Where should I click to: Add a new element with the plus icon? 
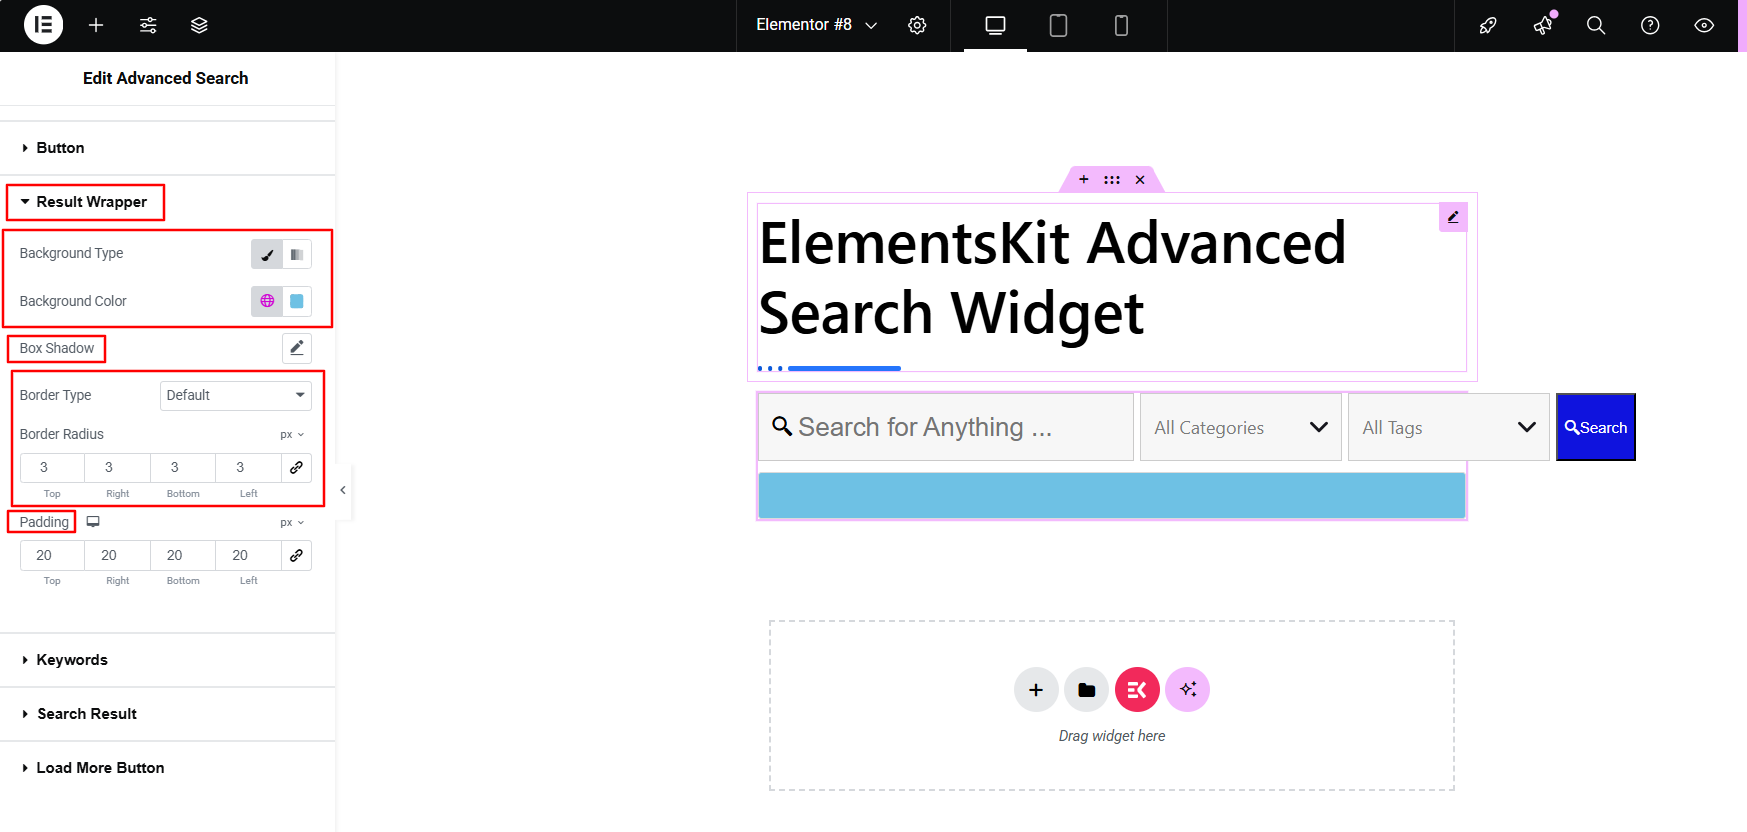pos(96,25)
